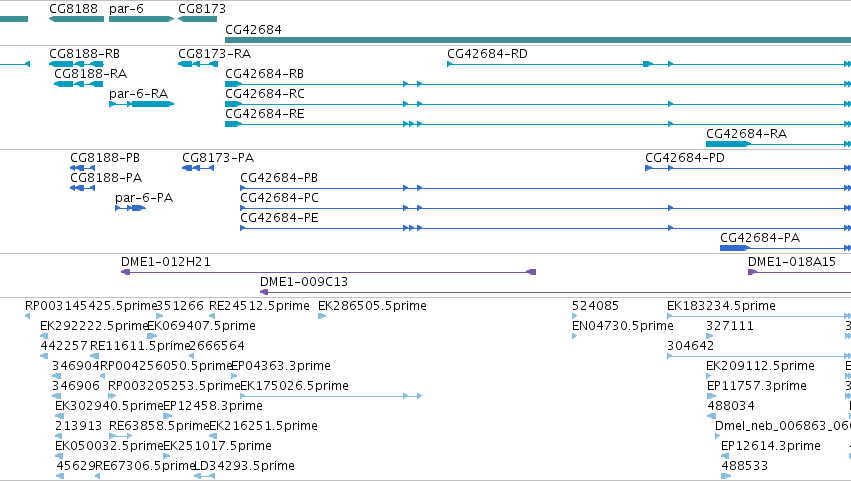The height and width of the screenshot is (481, 851).
Task: Click EST label EK292222.5prime
Action: point(94,326)
